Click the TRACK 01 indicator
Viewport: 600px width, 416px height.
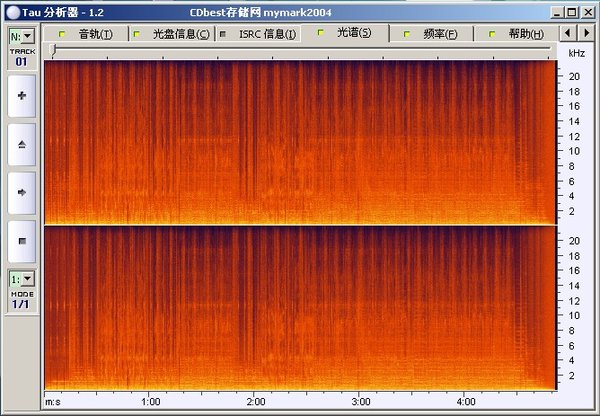pos(22,57)
